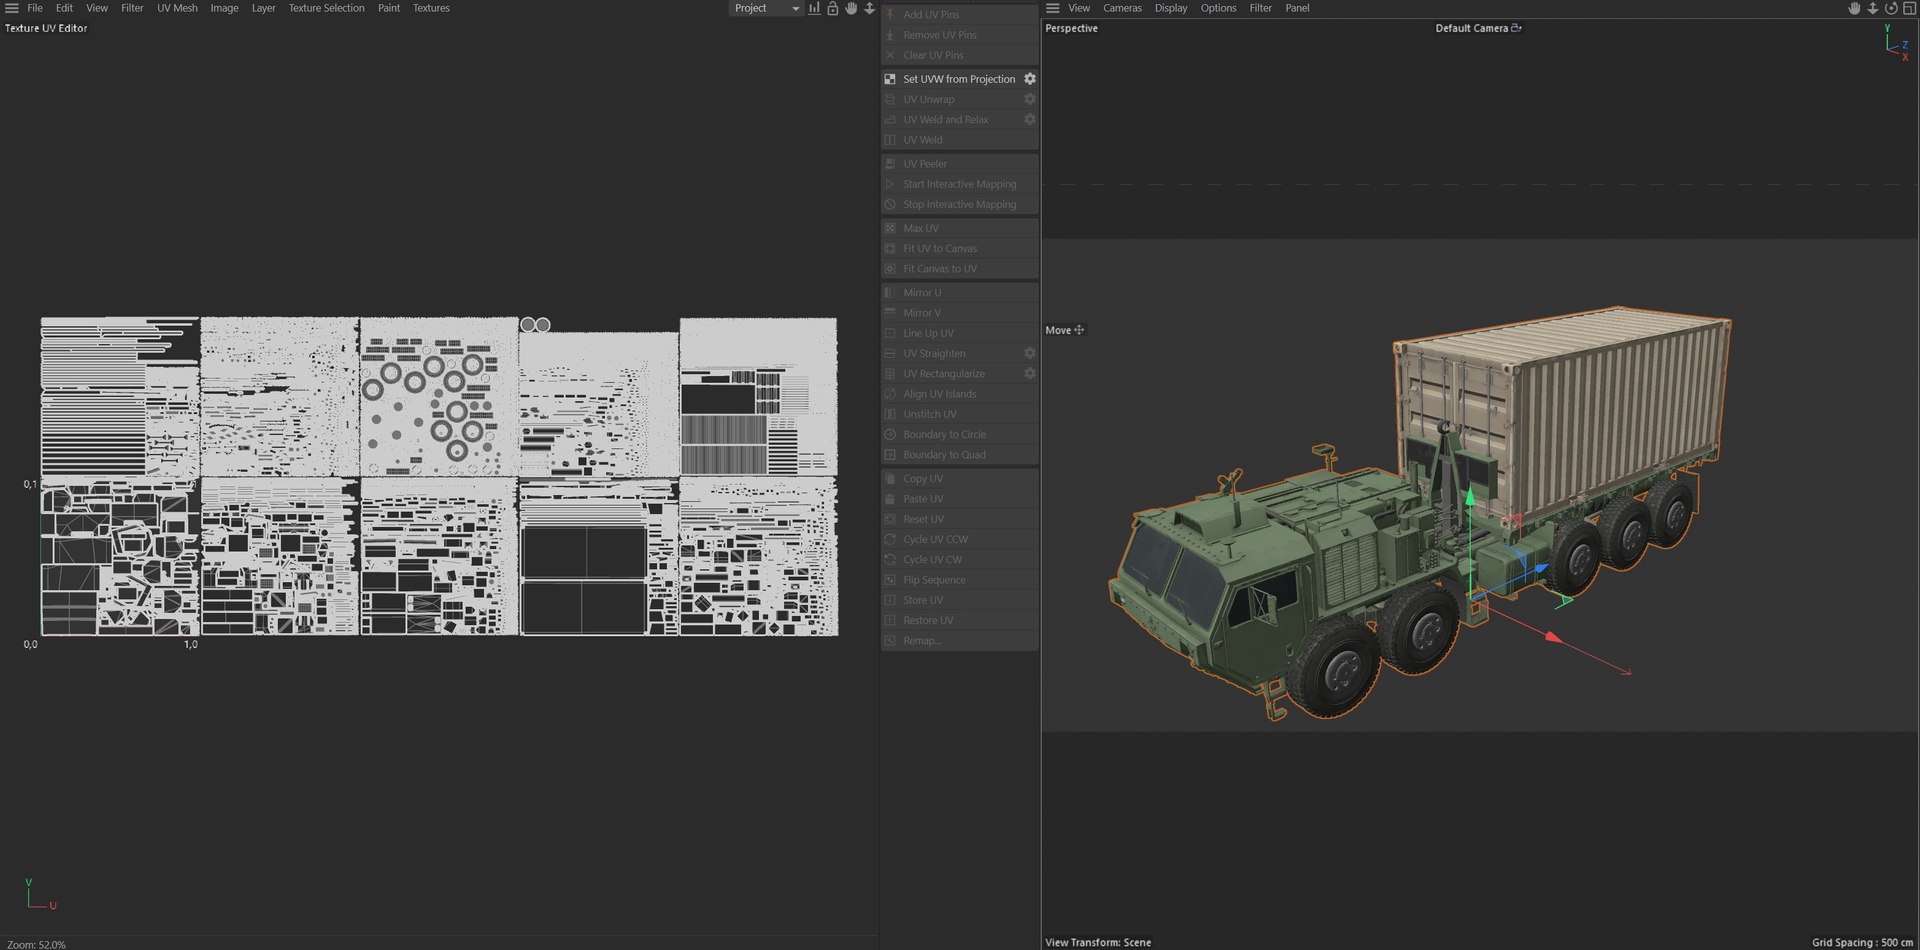Viewport: 1920px width, 950px height.
Task: Click the Boundary to Circle command
Action: tap(959, 434)
